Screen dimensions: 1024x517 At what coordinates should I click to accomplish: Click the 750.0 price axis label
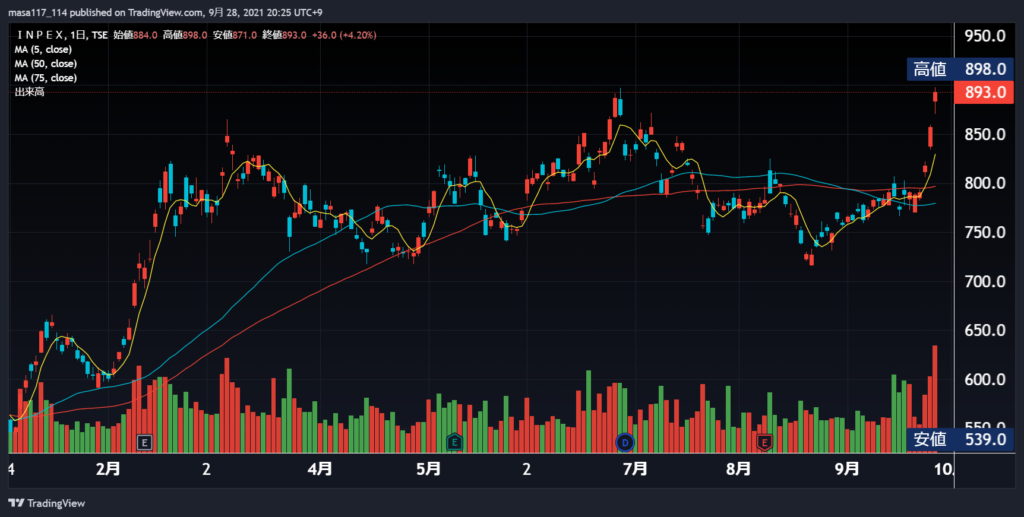pos(985,232)
